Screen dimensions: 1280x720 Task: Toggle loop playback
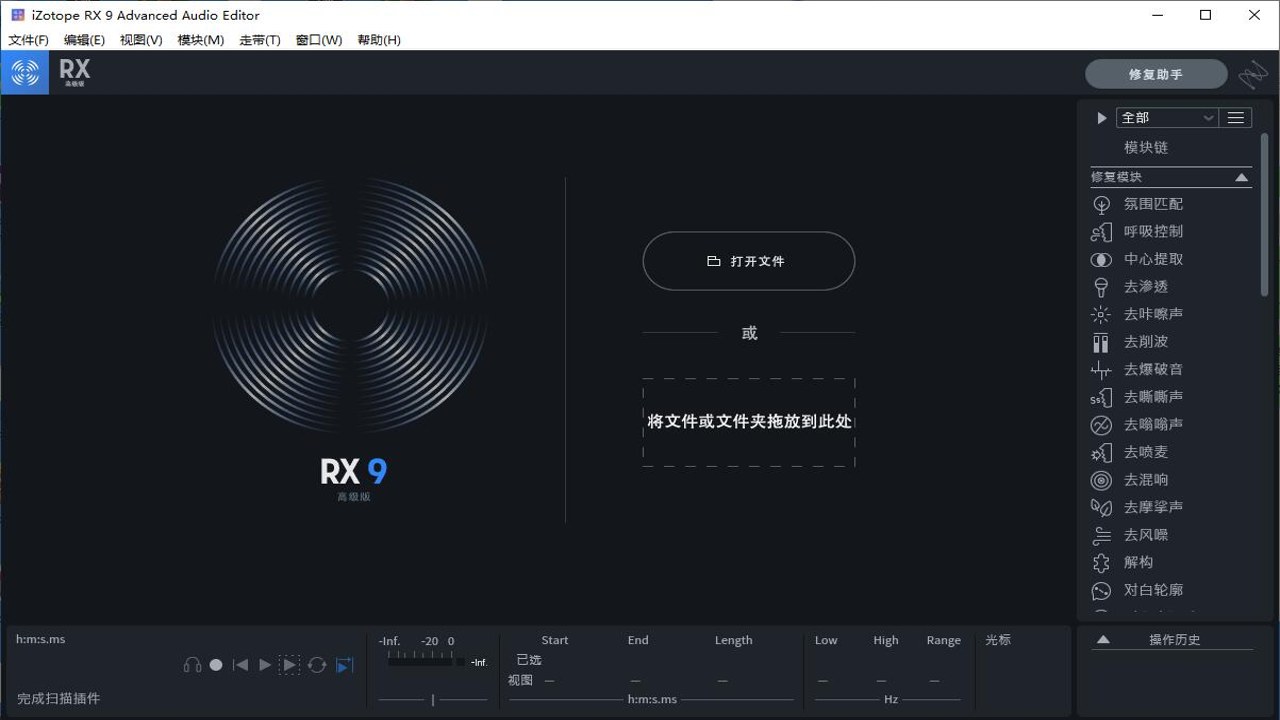point(317,665)
